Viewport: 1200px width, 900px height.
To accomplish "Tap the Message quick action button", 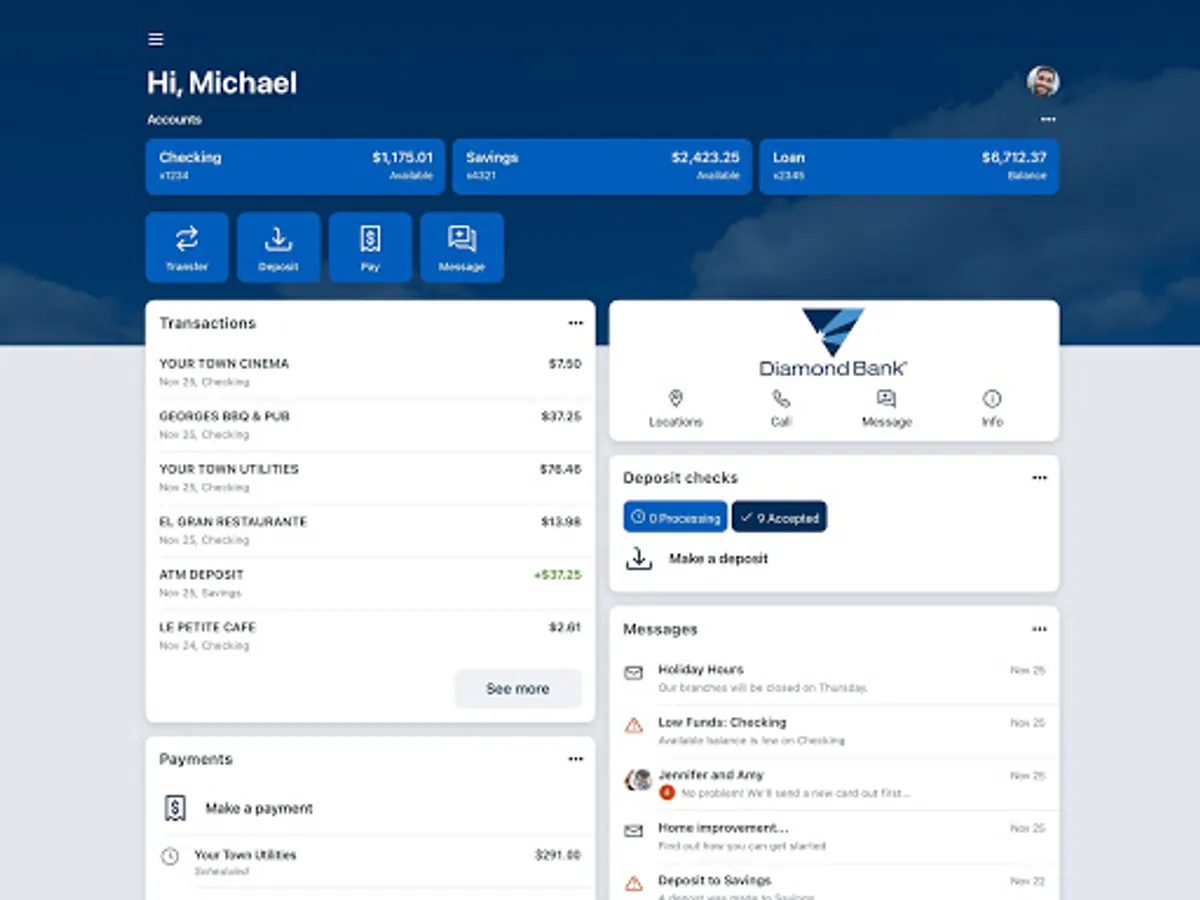I will point(462,247).
